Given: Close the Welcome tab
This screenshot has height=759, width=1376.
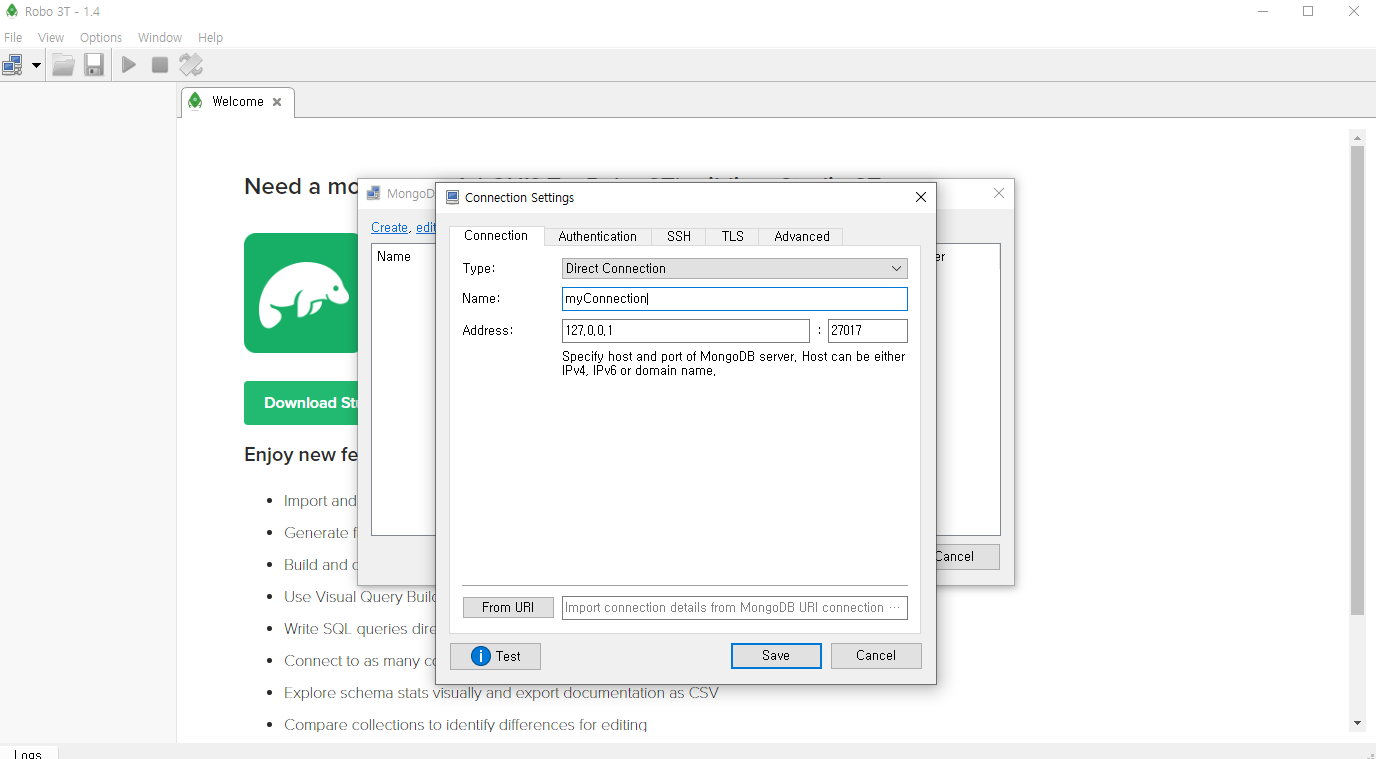Looking at the screenshot, I should [x=277, y=102].
